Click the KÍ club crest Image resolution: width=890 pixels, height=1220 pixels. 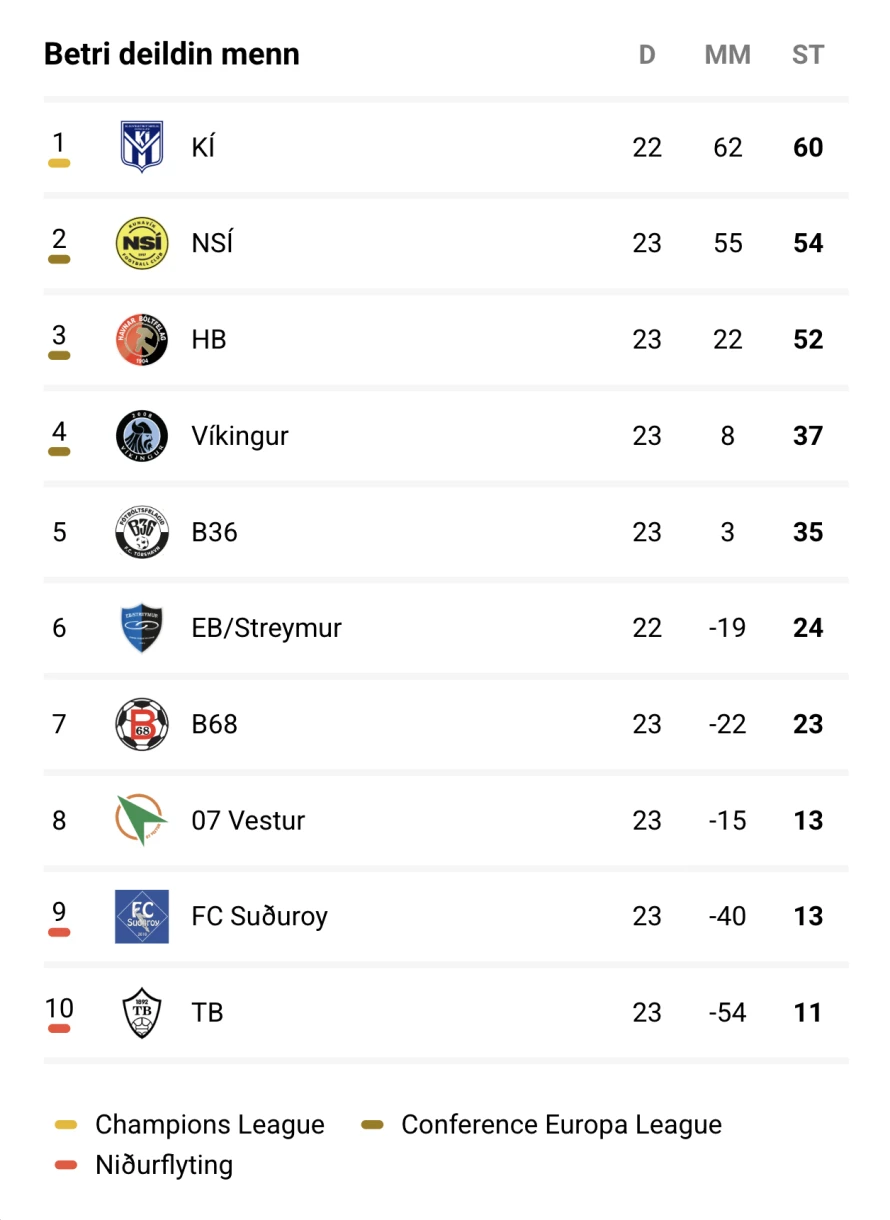pos(141,147)
